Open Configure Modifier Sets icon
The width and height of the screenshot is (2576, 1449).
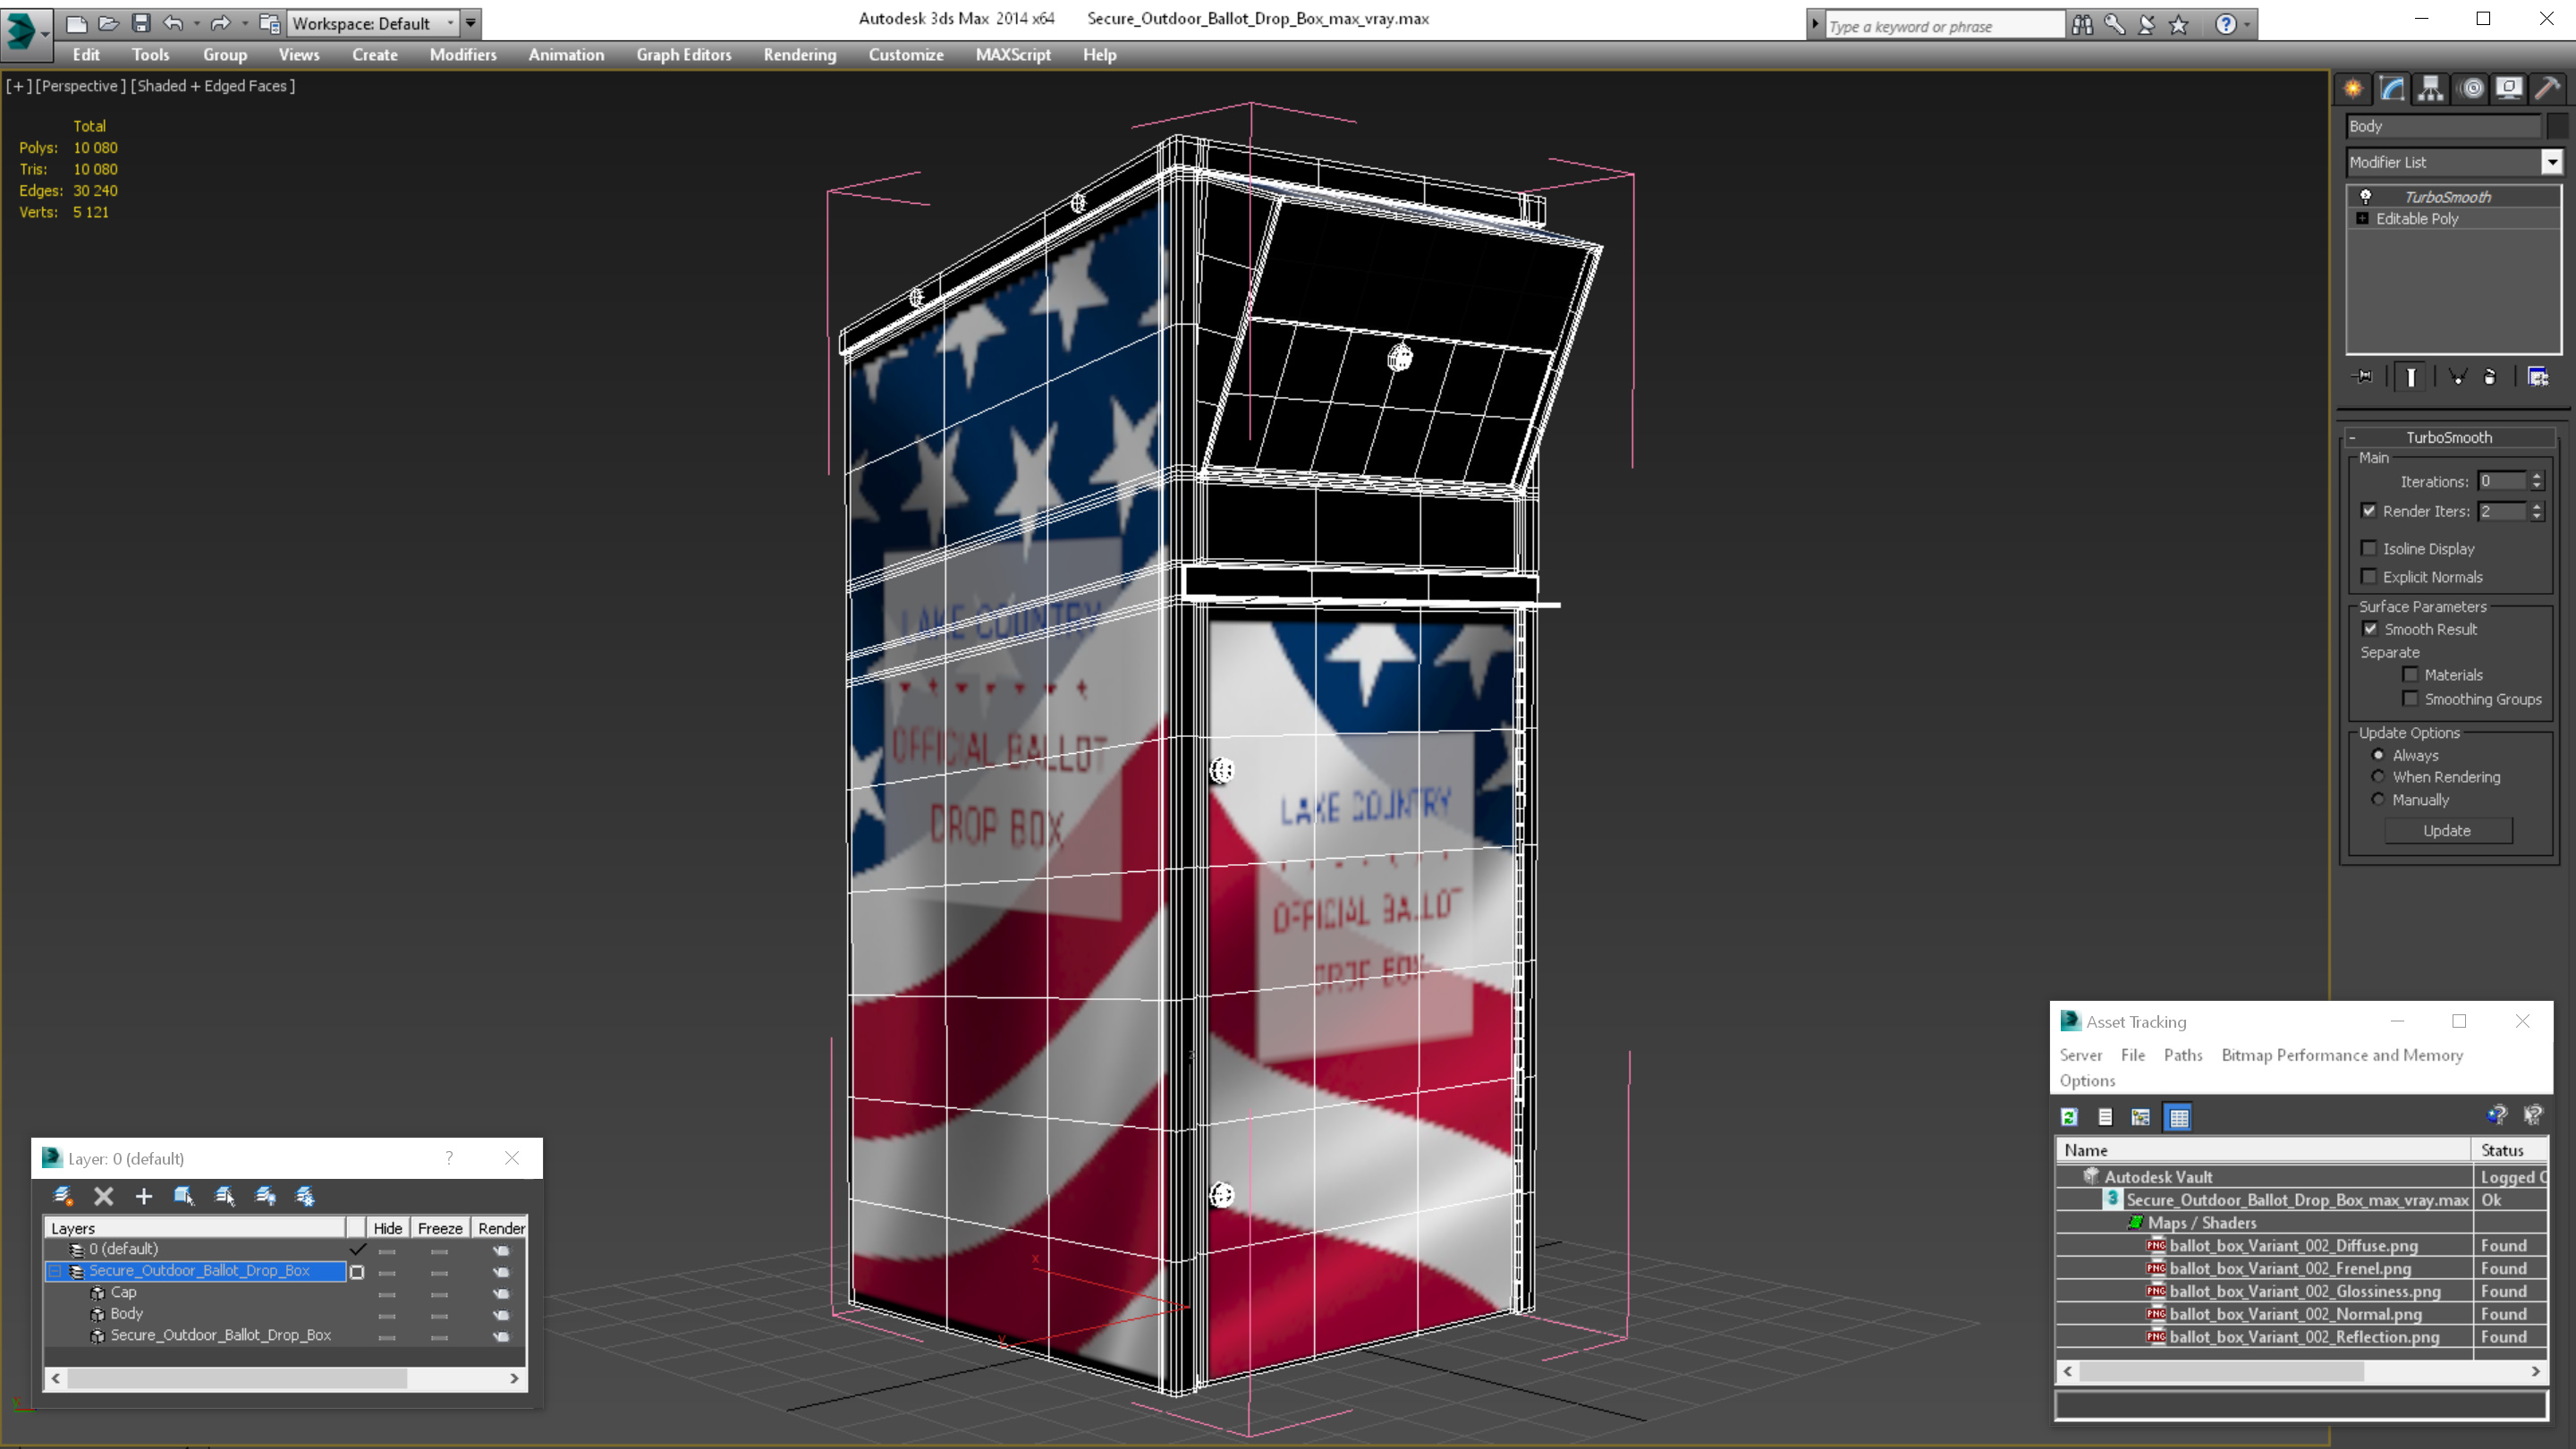click(x=2538, y=377)
